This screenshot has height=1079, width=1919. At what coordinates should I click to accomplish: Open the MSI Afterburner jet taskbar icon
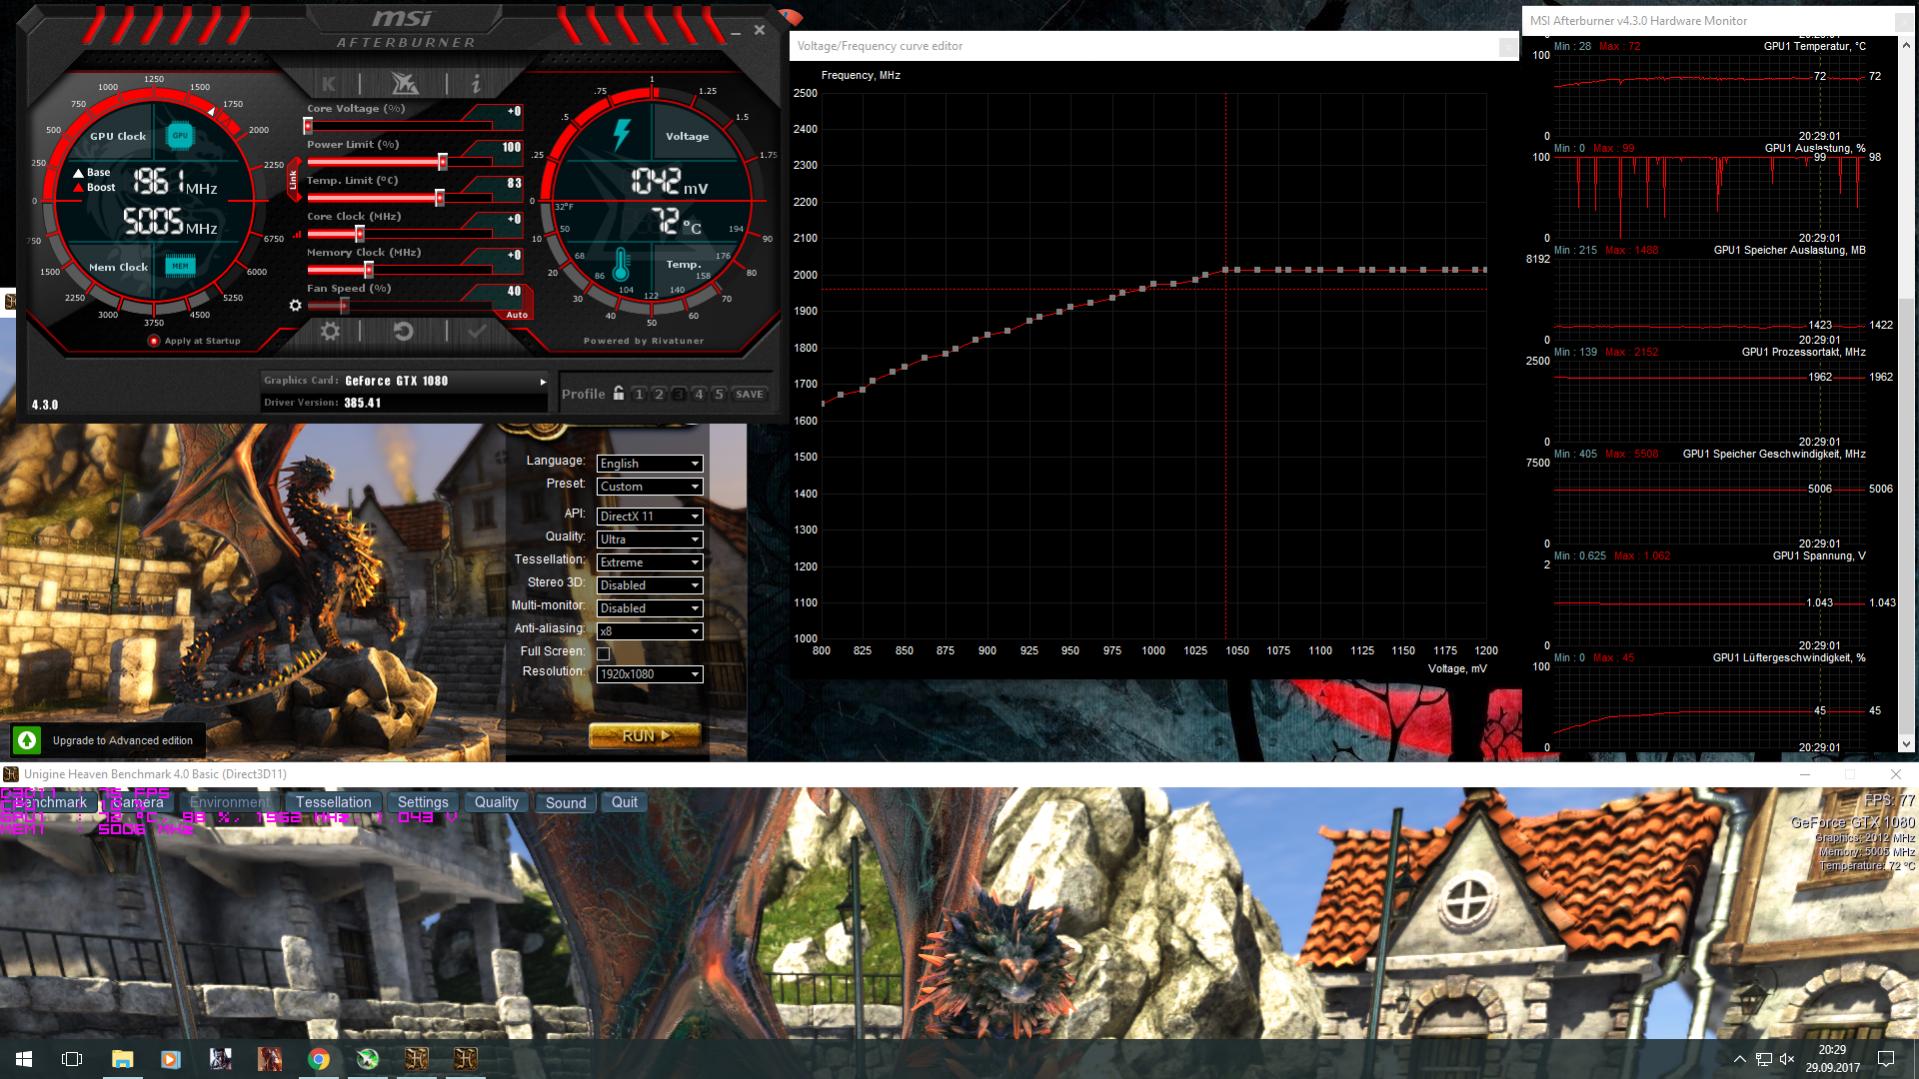coord(367,1058)
